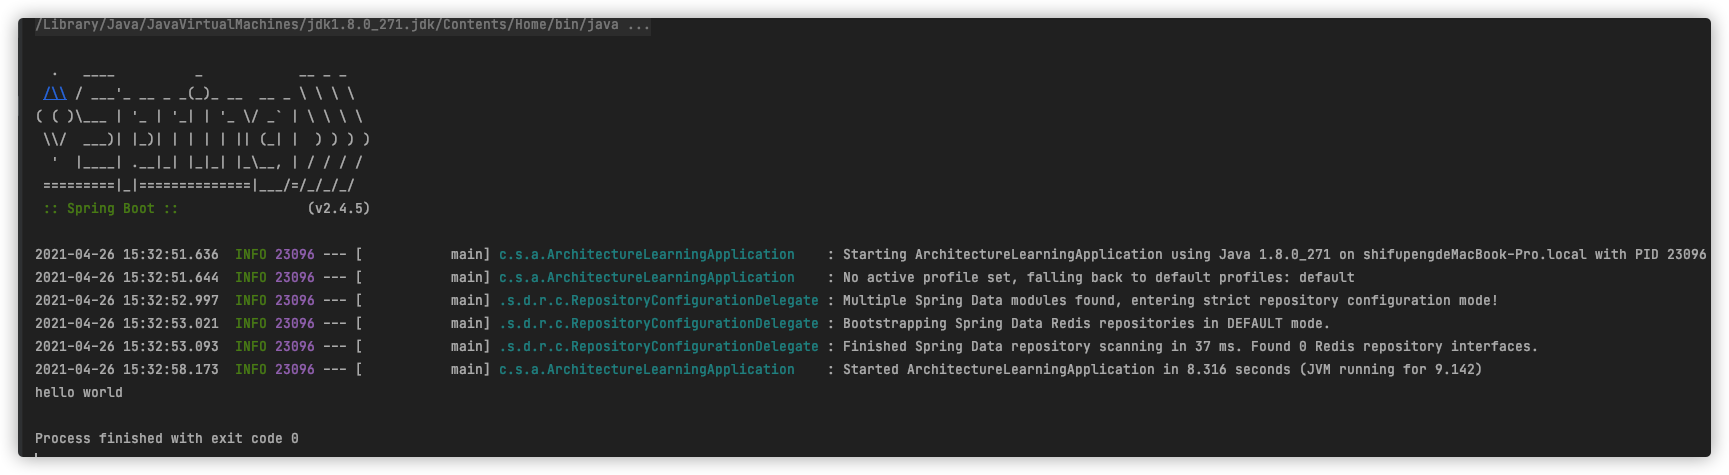Click the (v2.4.5) version text

[339, 209]
